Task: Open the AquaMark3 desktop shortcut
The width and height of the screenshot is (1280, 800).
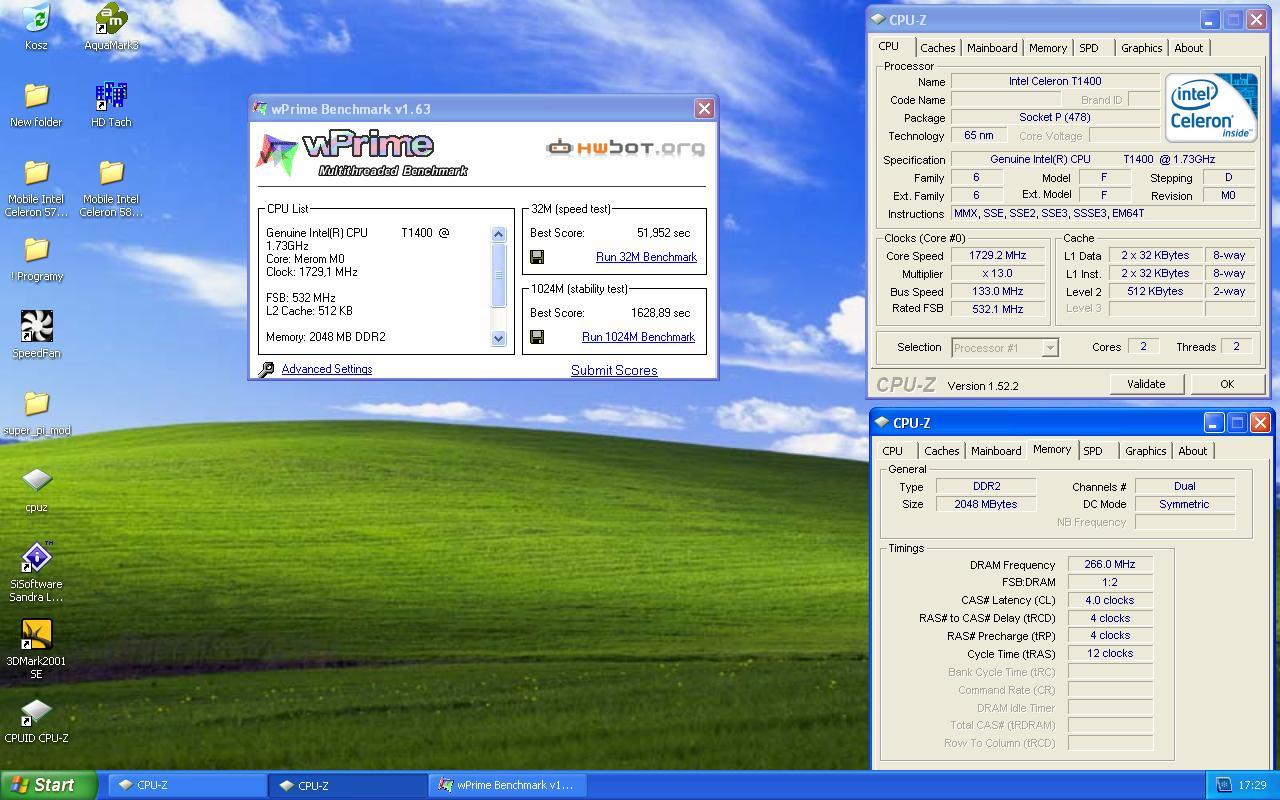Action: click(111, 18)
